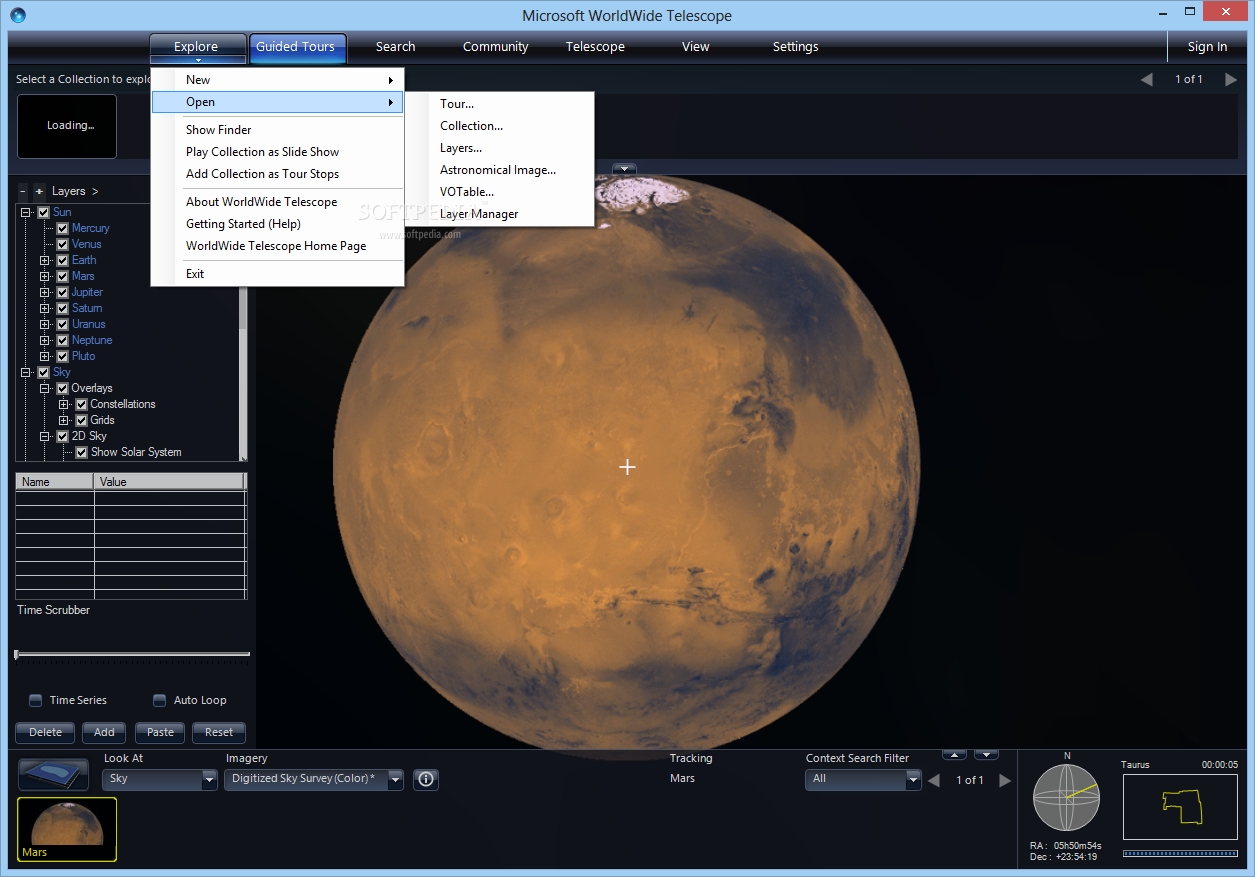The height and width of the screenshot is (877, 1255).
Task: Click the Time Scrubber slider handle
Action: tap(16, 654)
